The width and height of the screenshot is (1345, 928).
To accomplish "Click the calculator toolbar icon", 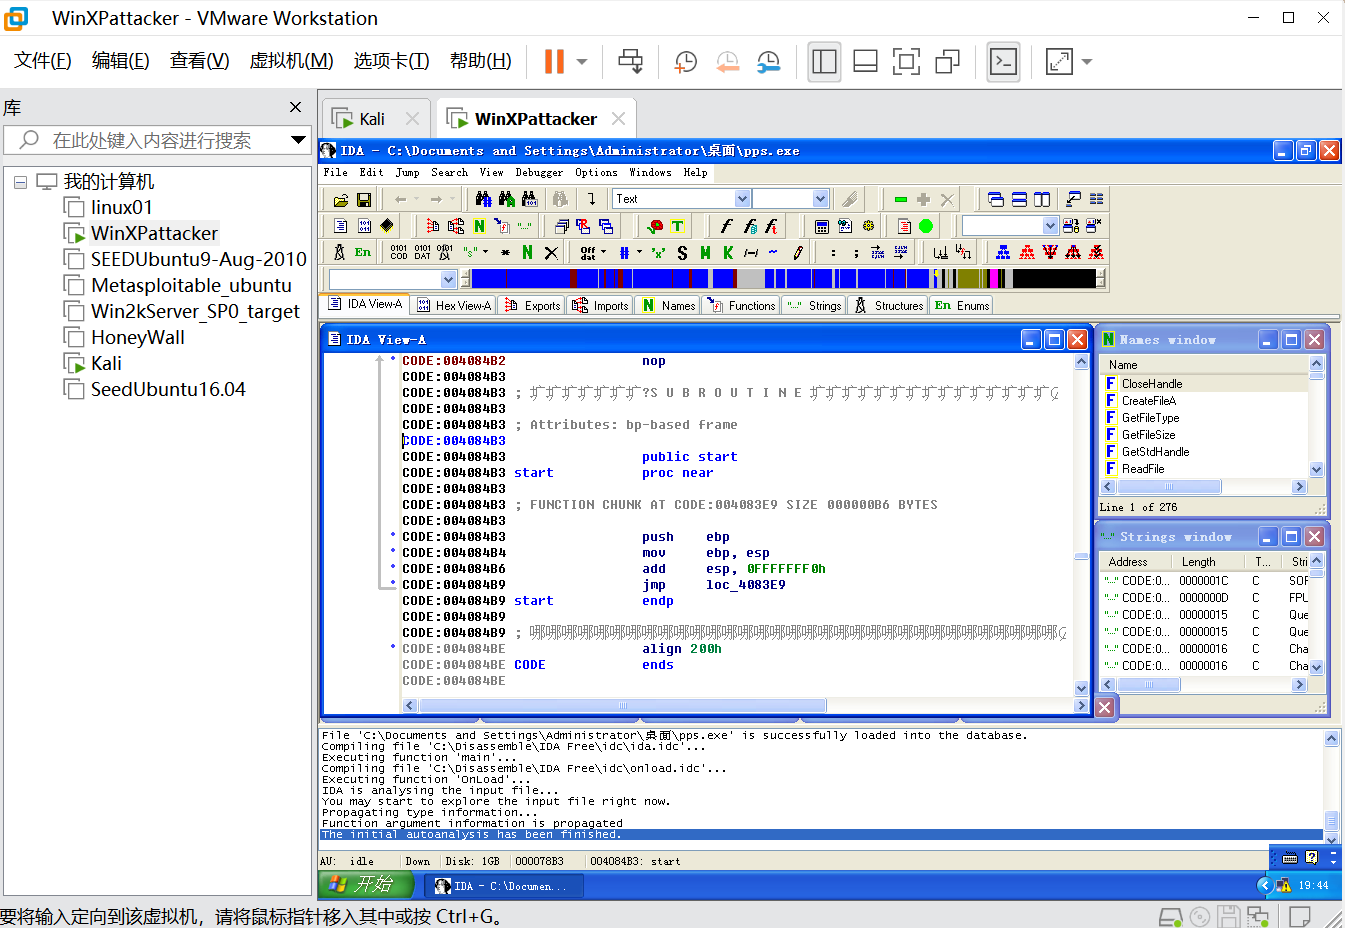I will (822, 226).
